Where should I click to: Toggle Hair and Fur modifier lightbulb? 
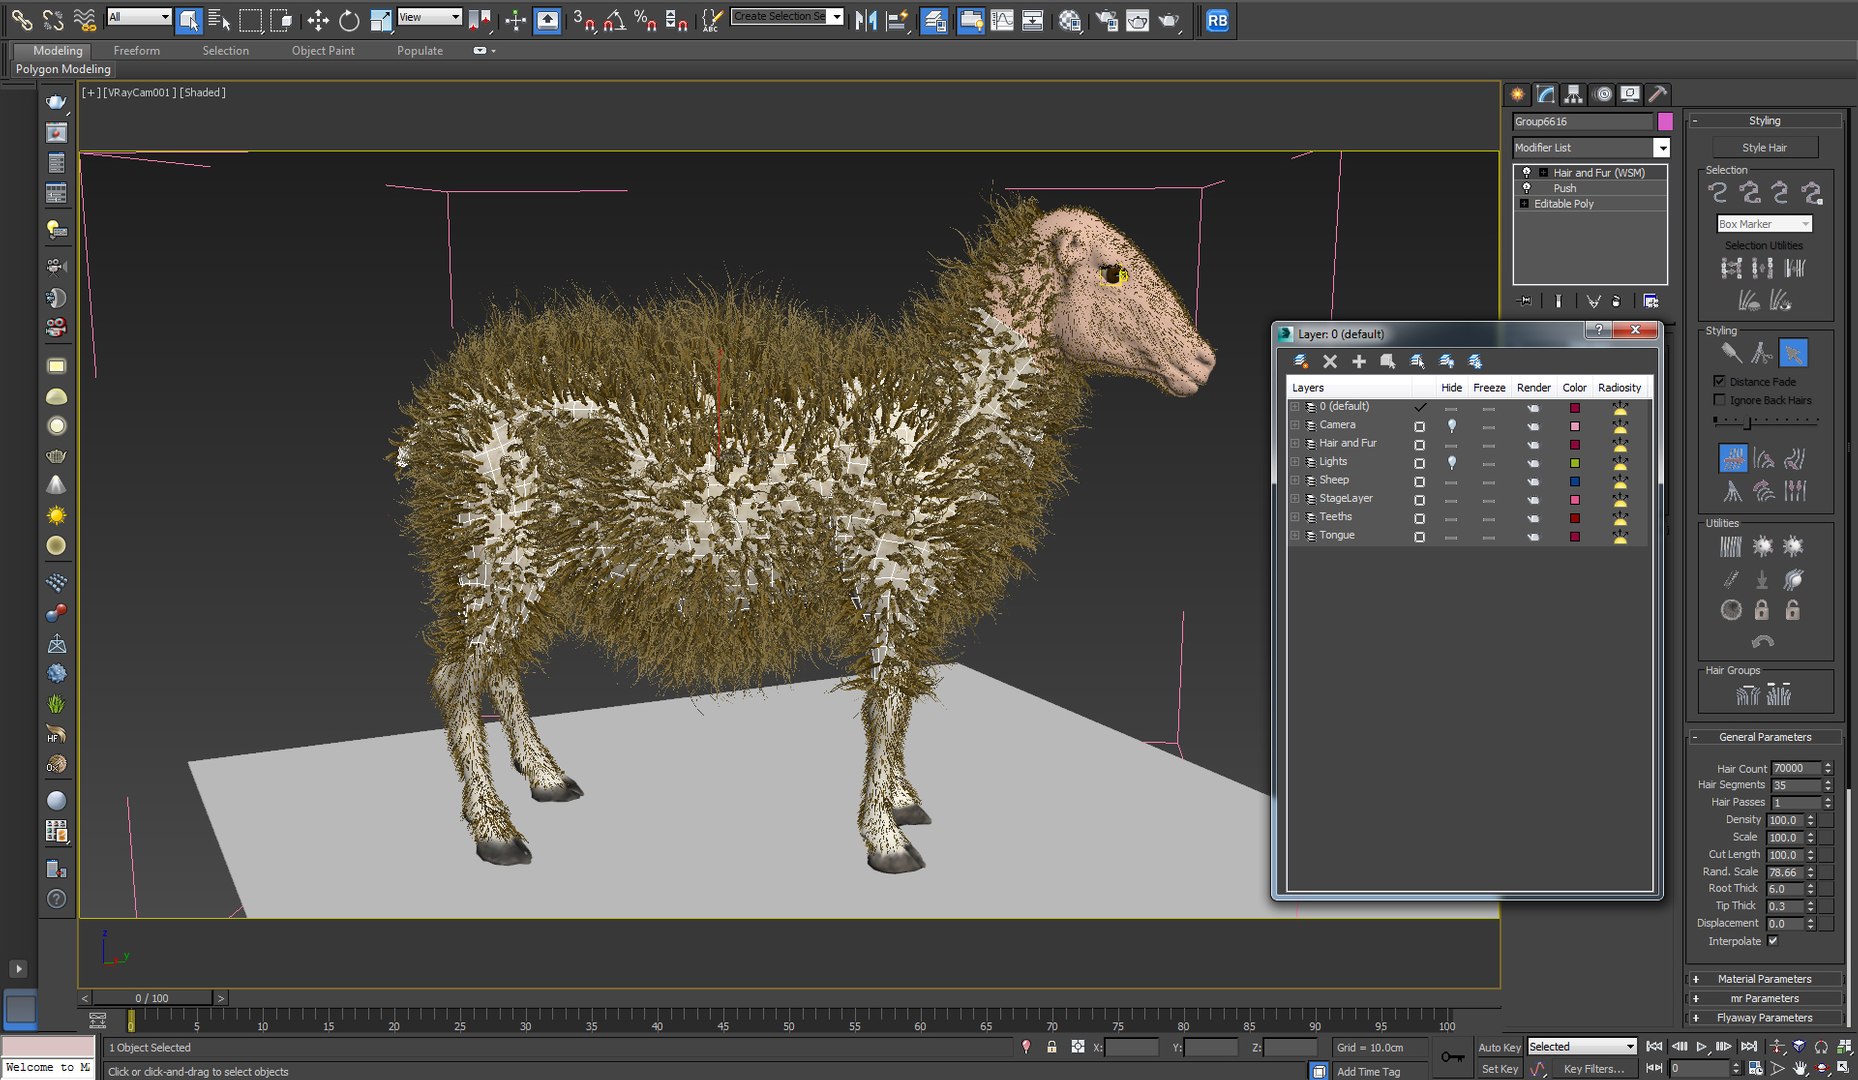pyautogui.click(x=1526, y=172)
